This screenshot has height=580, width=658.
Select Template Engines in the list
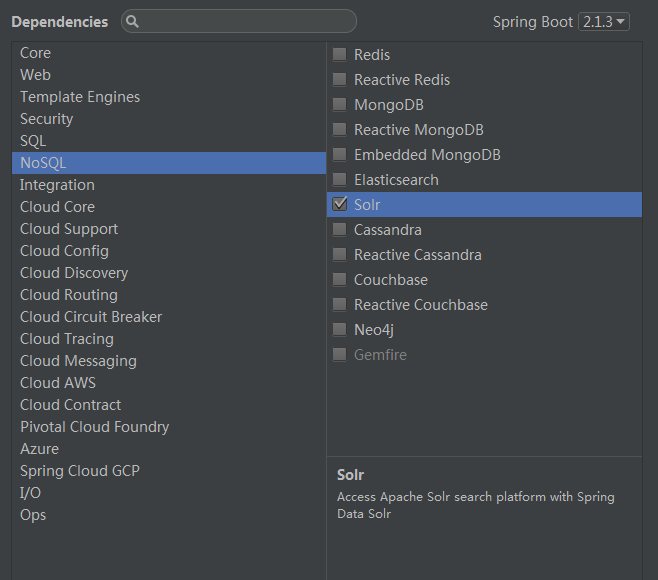point(80,97)
